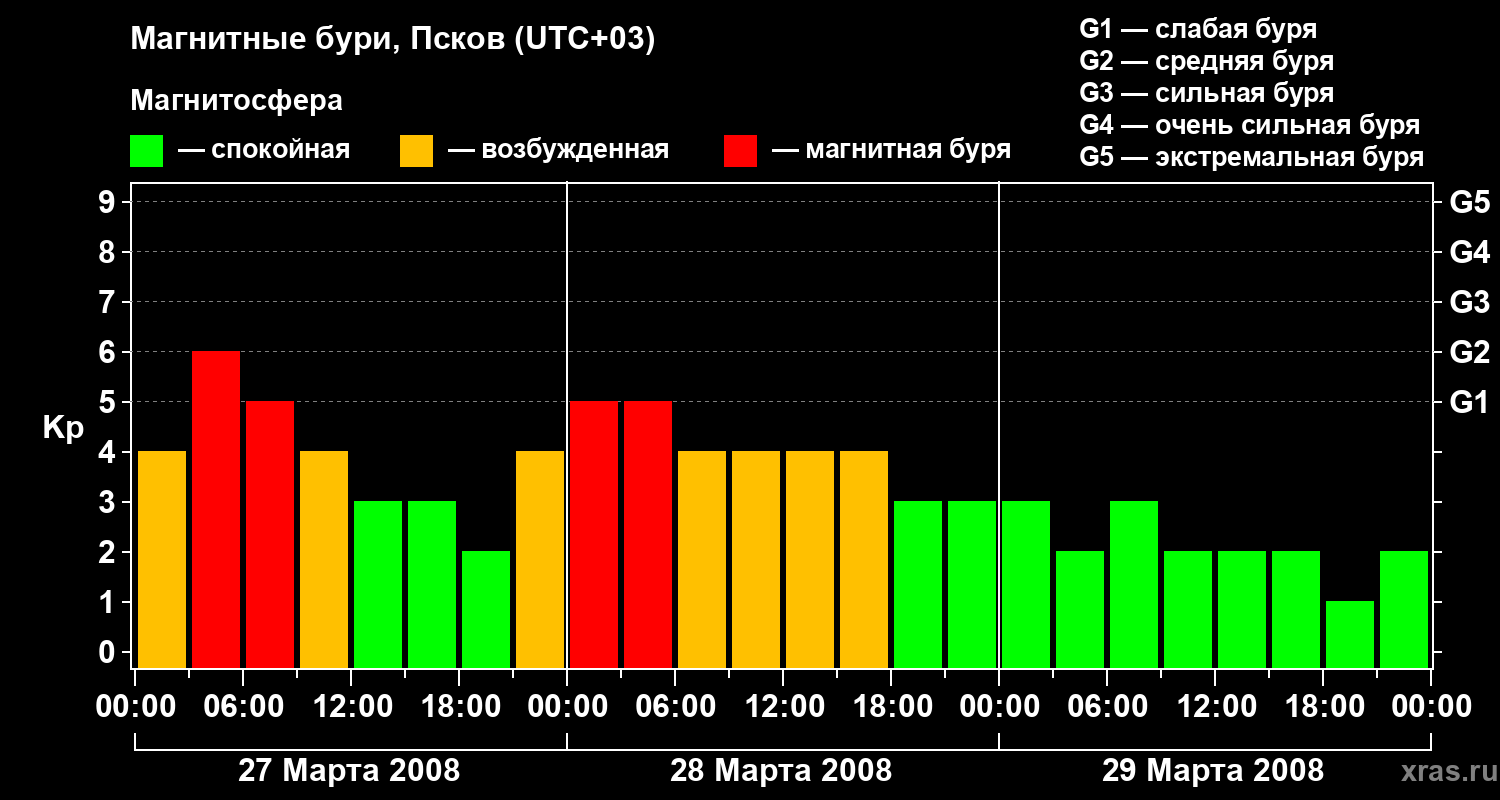
Task: Click the yellow 'возбужденная' legend swatch
Action: coord(416,151)
